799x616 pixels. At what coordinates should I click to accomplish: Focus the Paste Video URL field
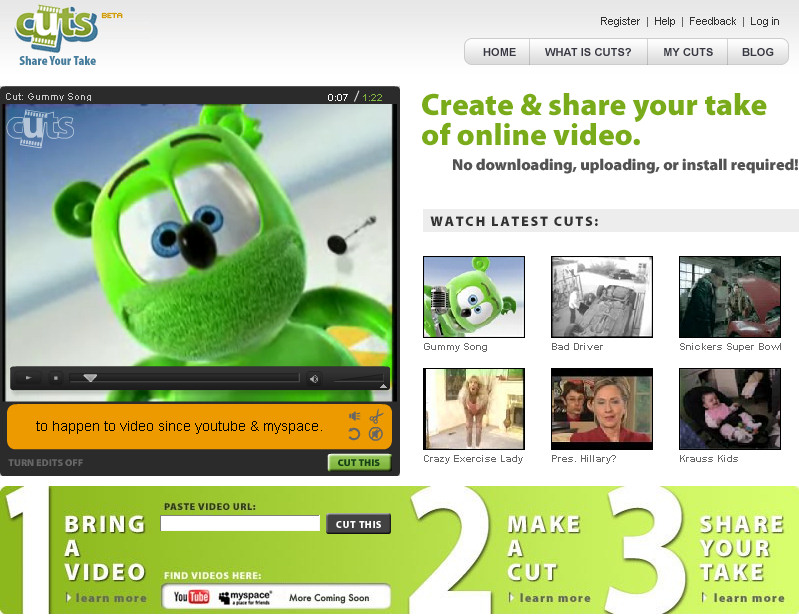[x=240, y=523]
